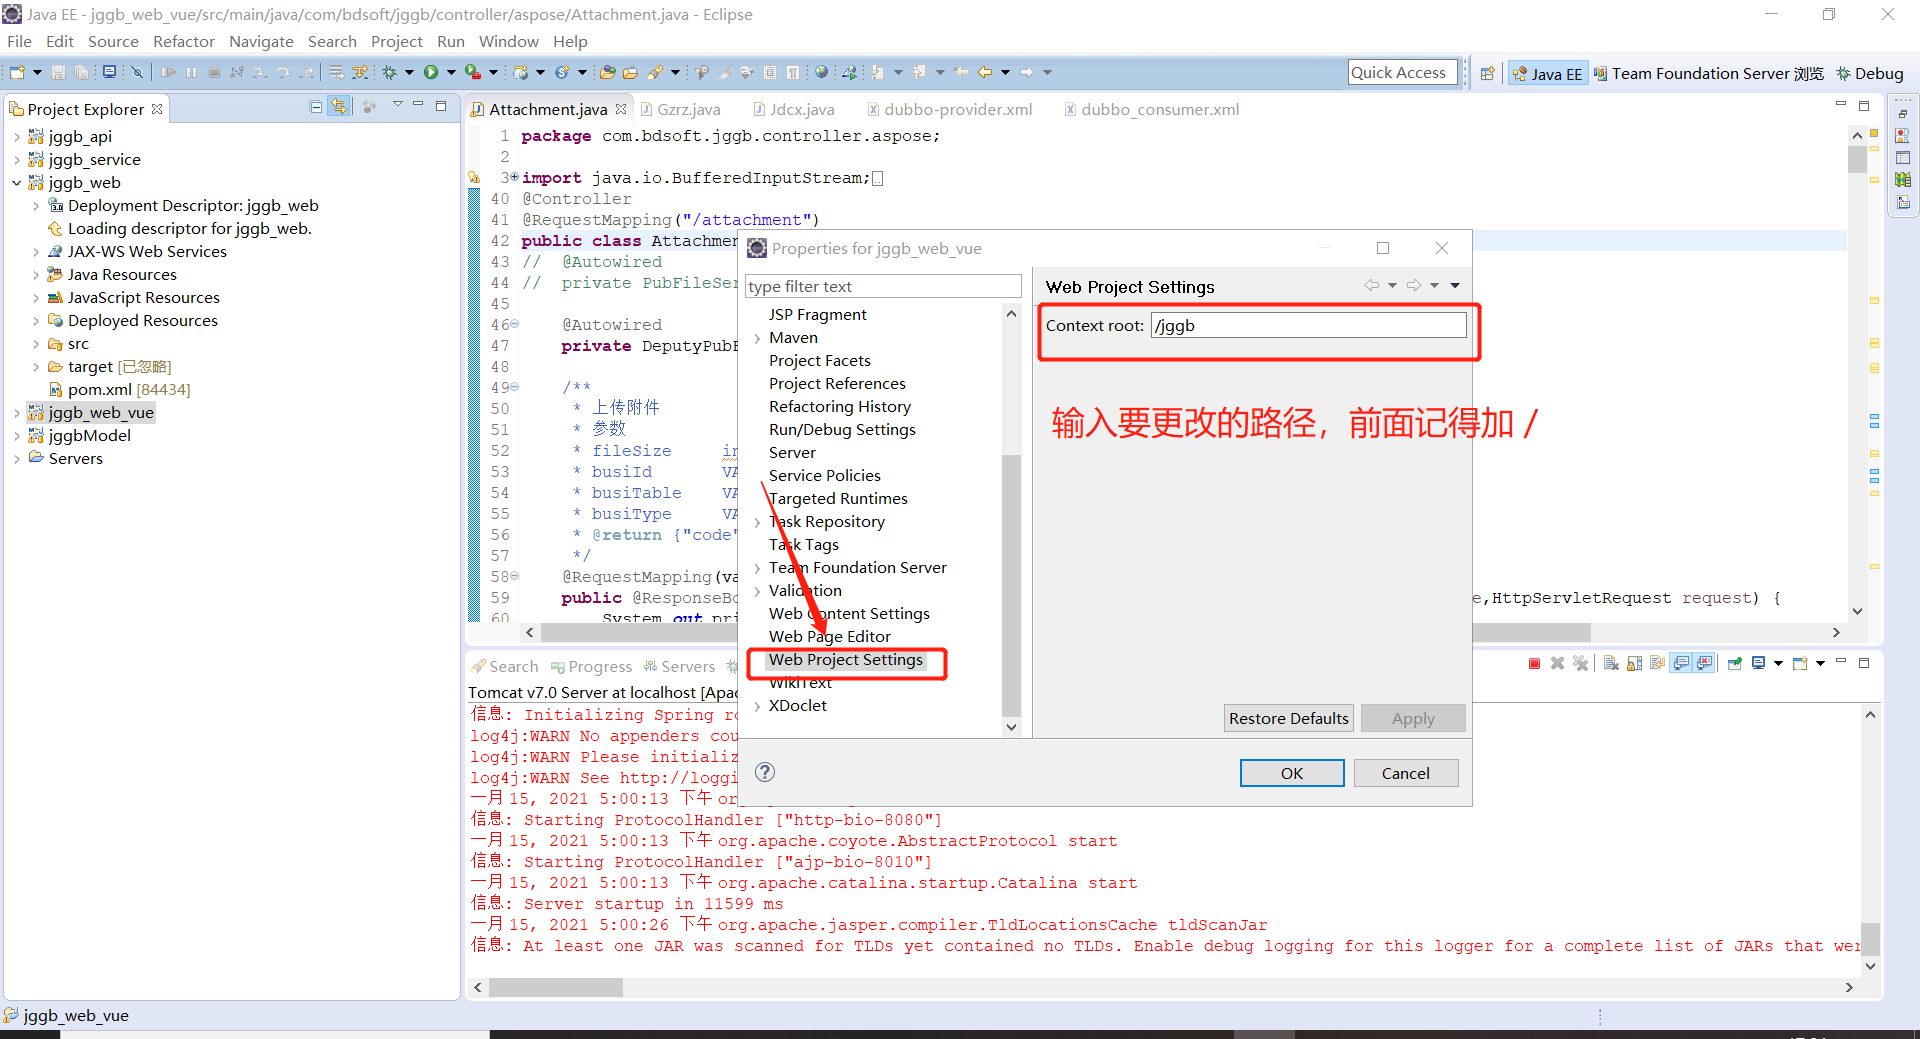This screenshot has width=1920, height=1039.
Task: Toggle Link with Editor in Project Explorer
Action: [x=339, y=106]
